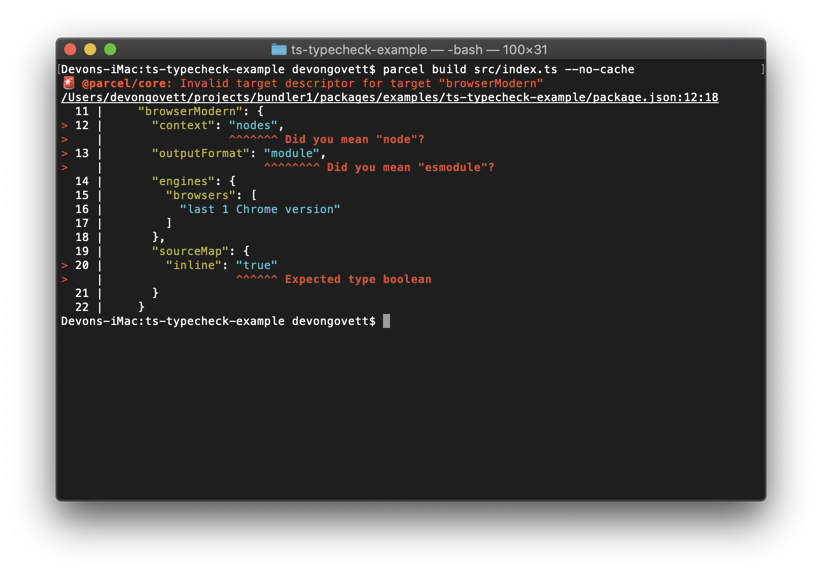This screenshot has width=822, height=575.
Task: Click the window title ts-typecheck-example
Action: pos(359,50)
